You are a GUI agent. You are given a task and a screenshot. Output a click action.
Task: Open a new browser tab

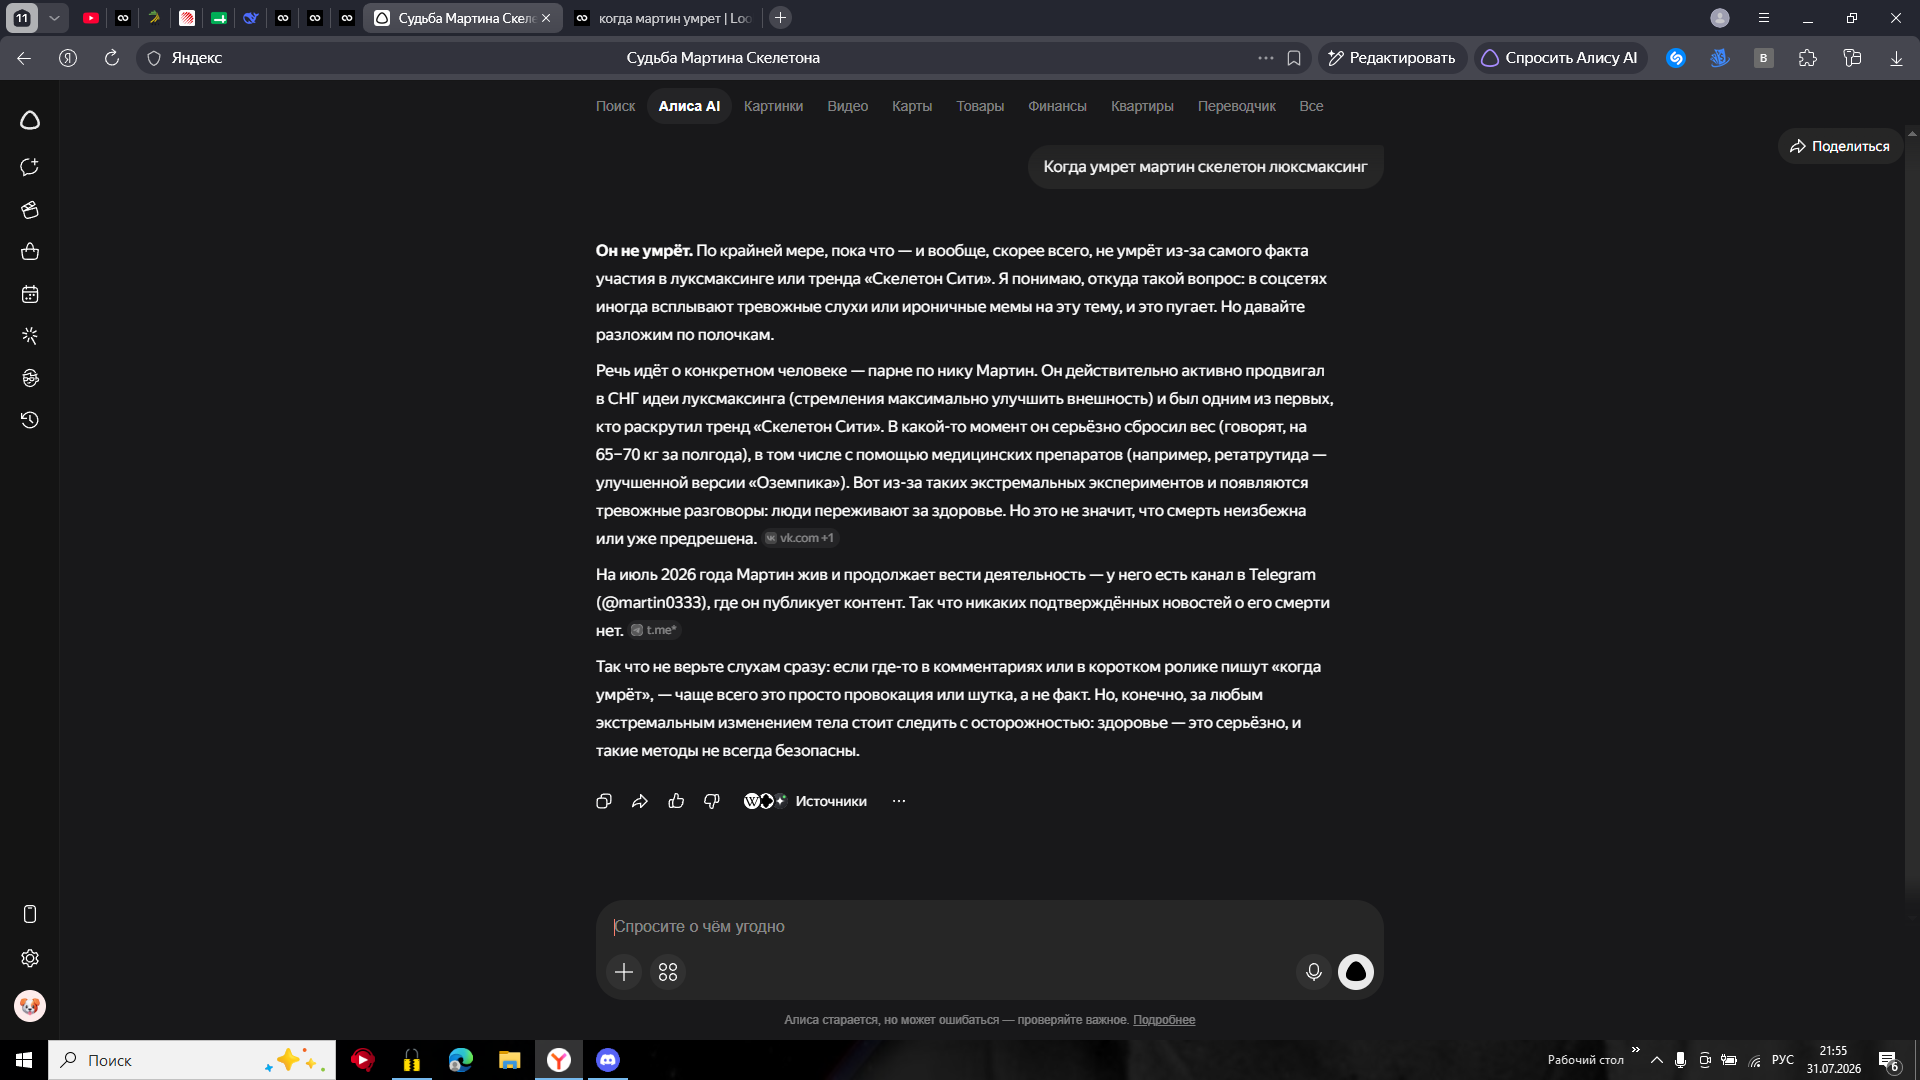coord(781,18)
